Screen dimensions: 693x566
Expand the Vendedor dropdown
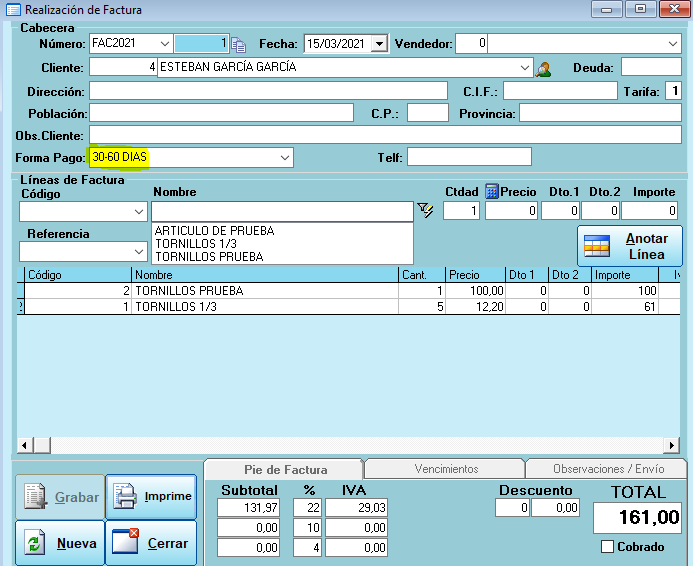click(x=673, y=44)
